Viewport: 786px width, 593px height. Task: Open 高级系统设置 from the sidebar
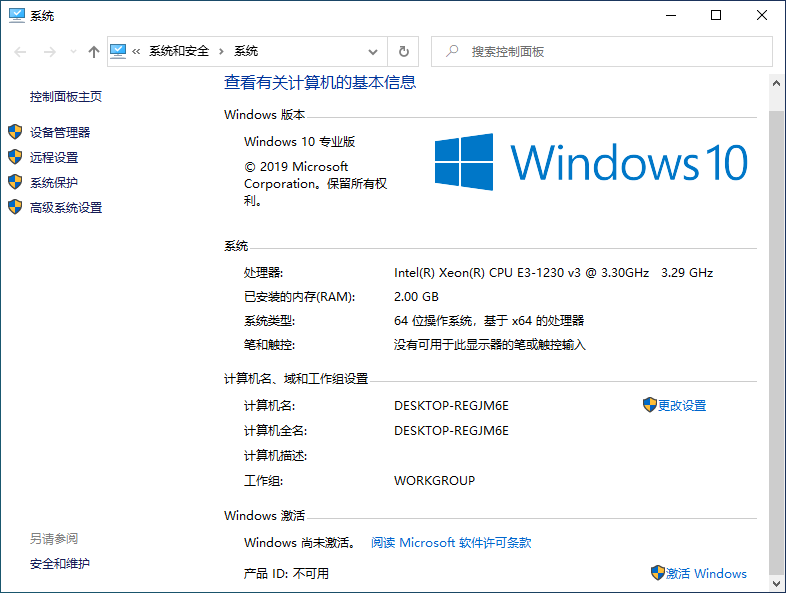click(66, 208)
